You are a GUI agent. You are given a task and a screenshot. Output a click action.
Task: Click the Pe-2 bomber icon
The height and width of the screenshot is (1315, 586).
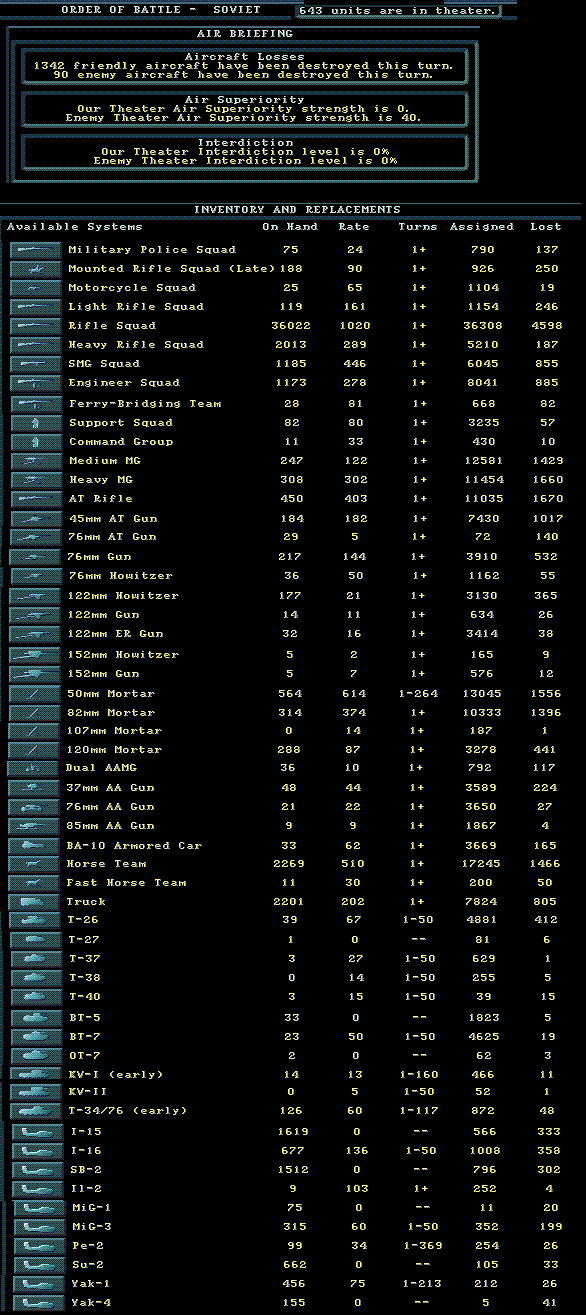click(37, 1247)
